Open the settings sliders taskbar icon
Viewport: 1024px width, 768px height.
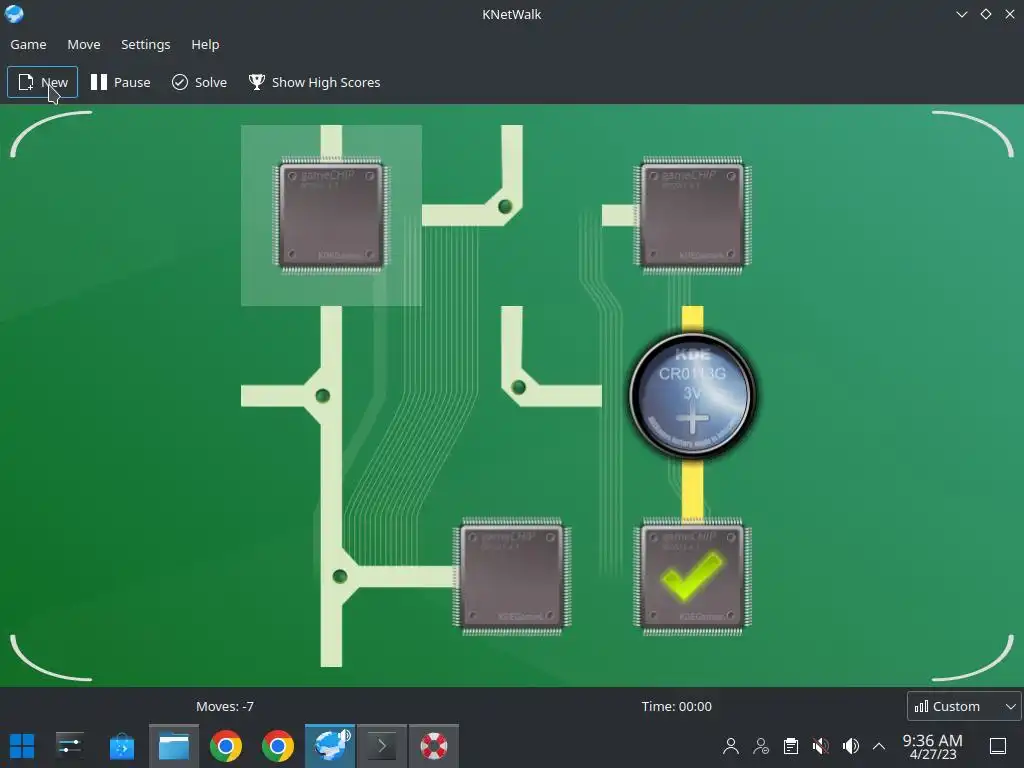click(x=69, y=746)
